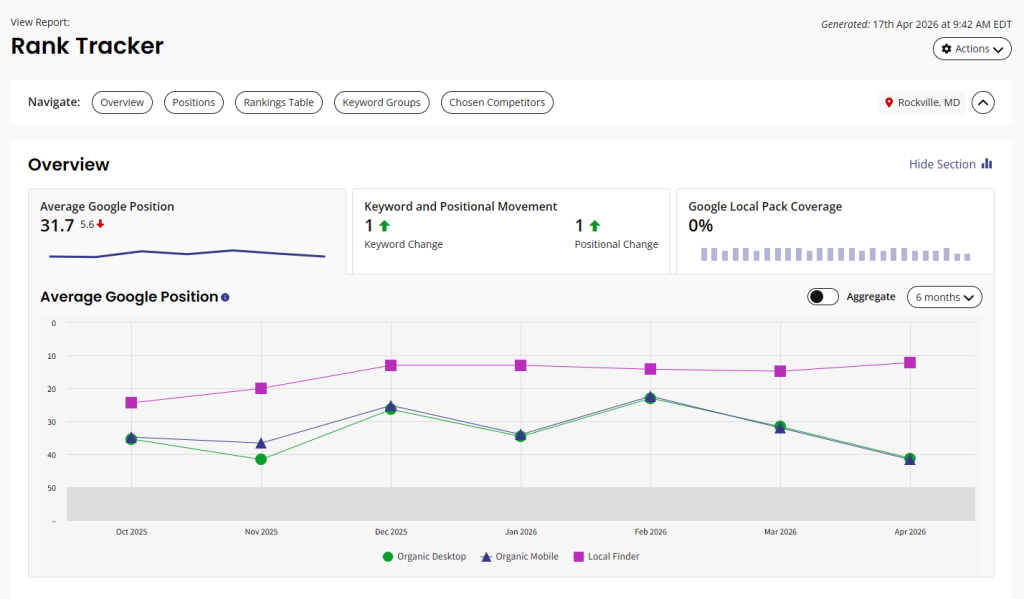Open the 6 months range dropdown
Viewport: 1024px width, 599px height.
[944, 297]
